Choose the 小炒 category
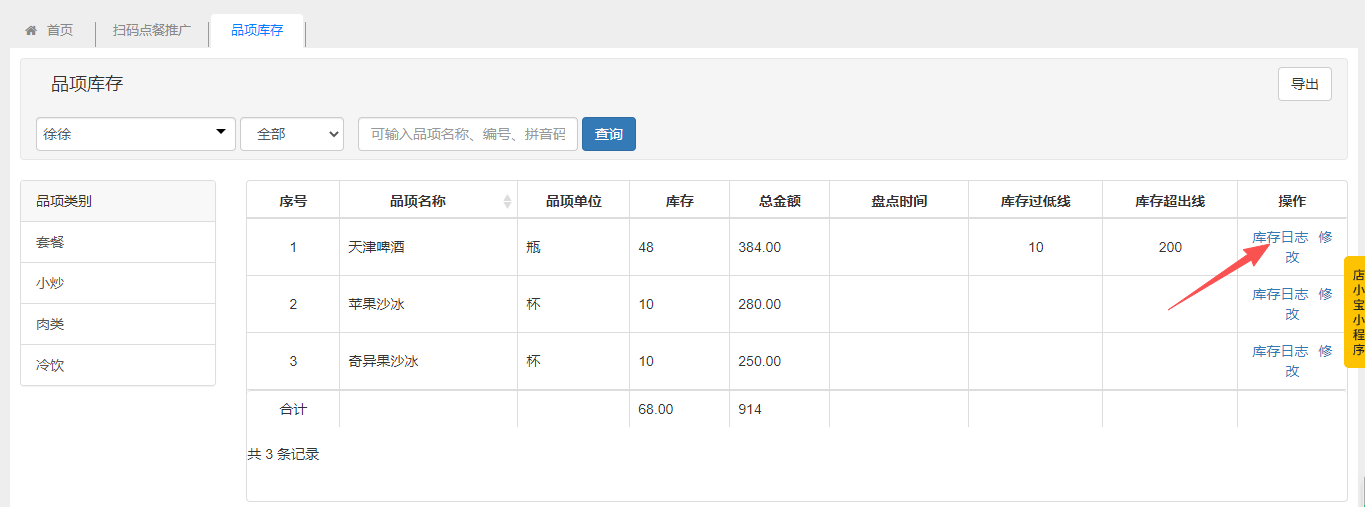Image resolution: width=1365 pixels, height=507 pixels. [118, 283]
